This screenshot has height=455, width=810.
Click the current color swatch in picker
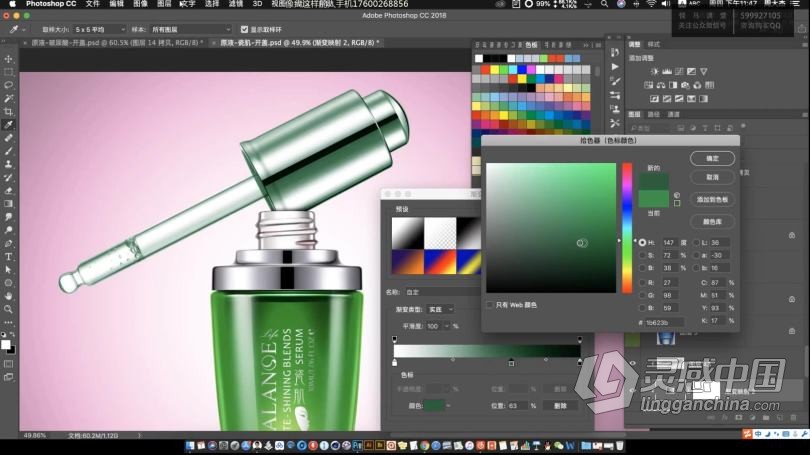click(x=653, y=199)
